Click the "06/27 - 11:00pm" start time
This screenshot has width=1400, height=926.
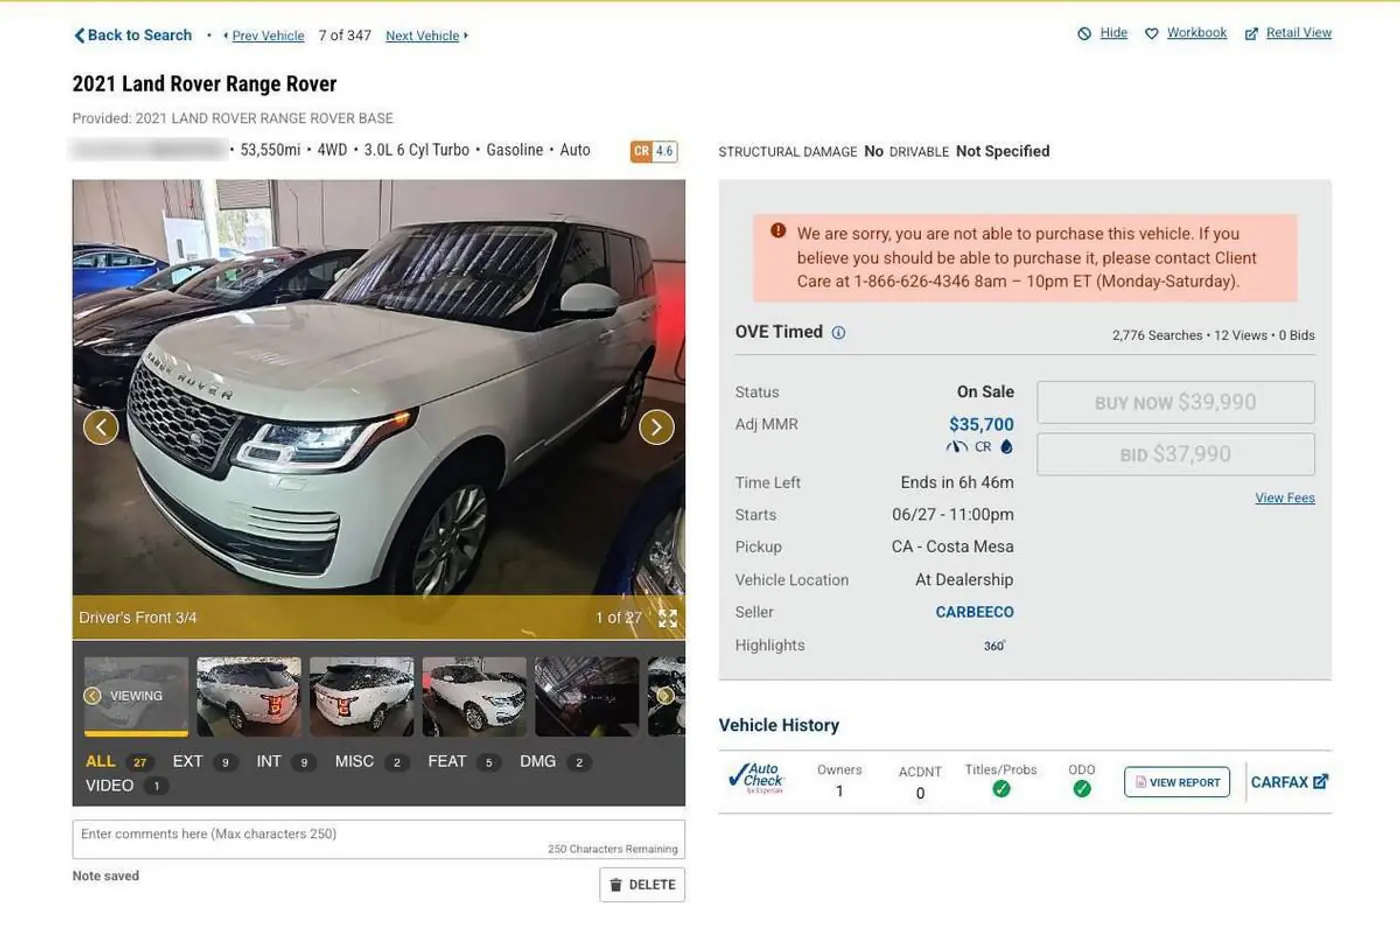(953, 515)
